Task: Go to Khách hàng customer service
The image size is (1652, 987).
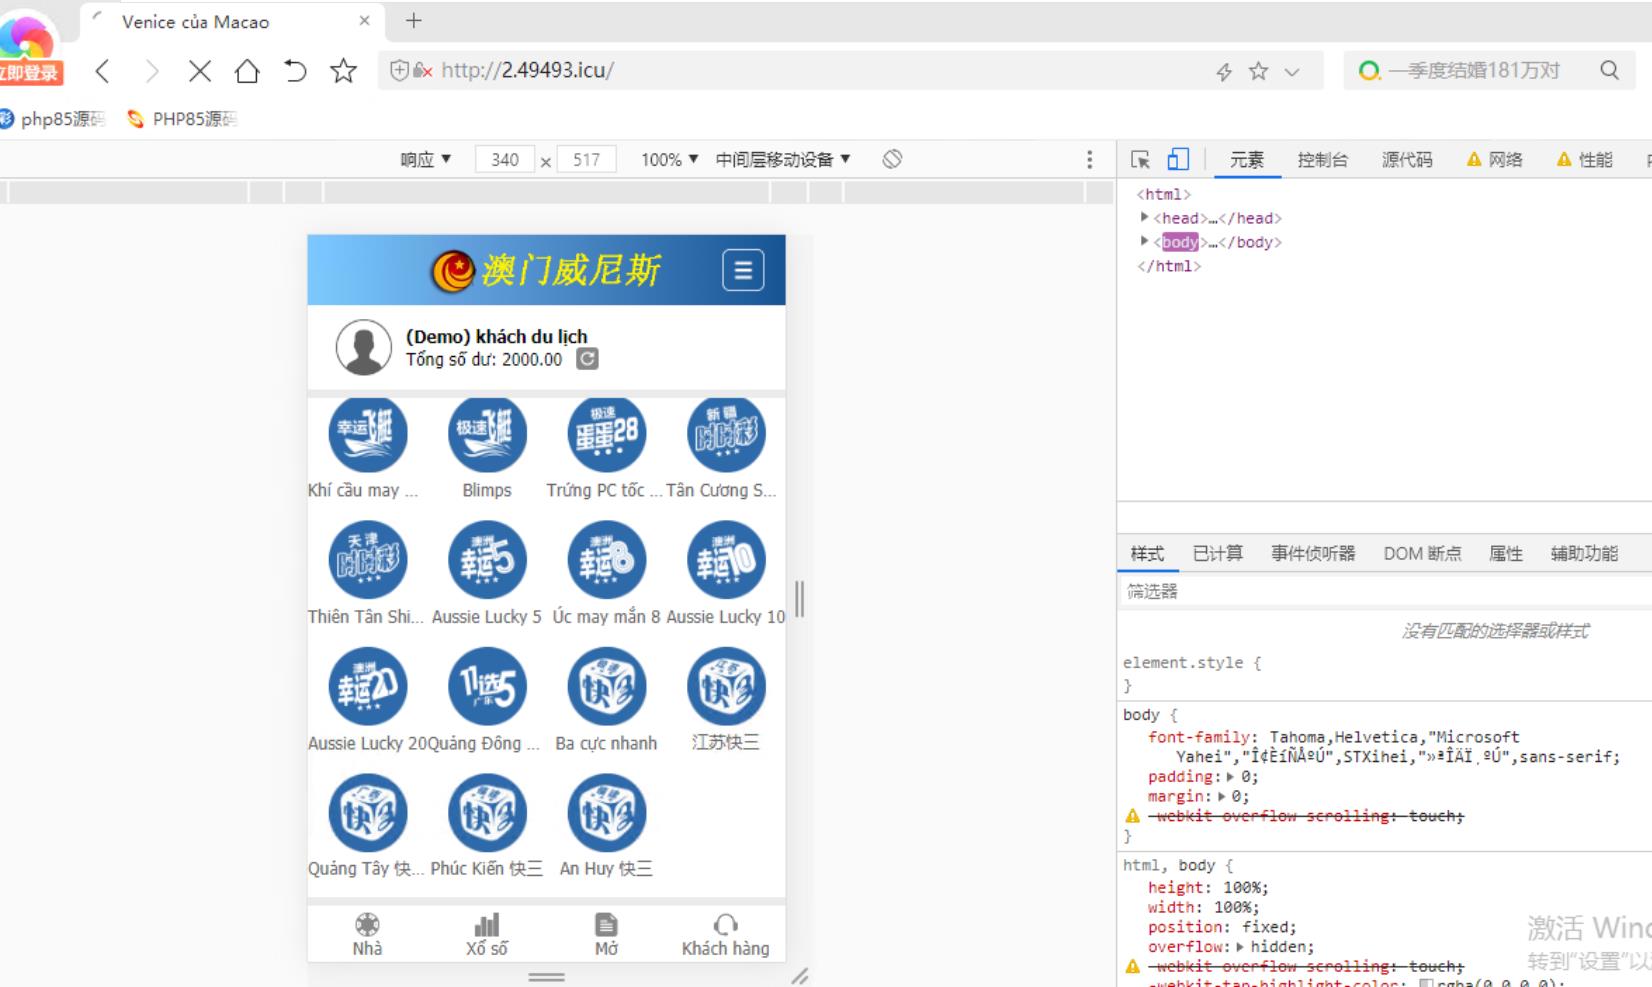Action: point(725,935)
